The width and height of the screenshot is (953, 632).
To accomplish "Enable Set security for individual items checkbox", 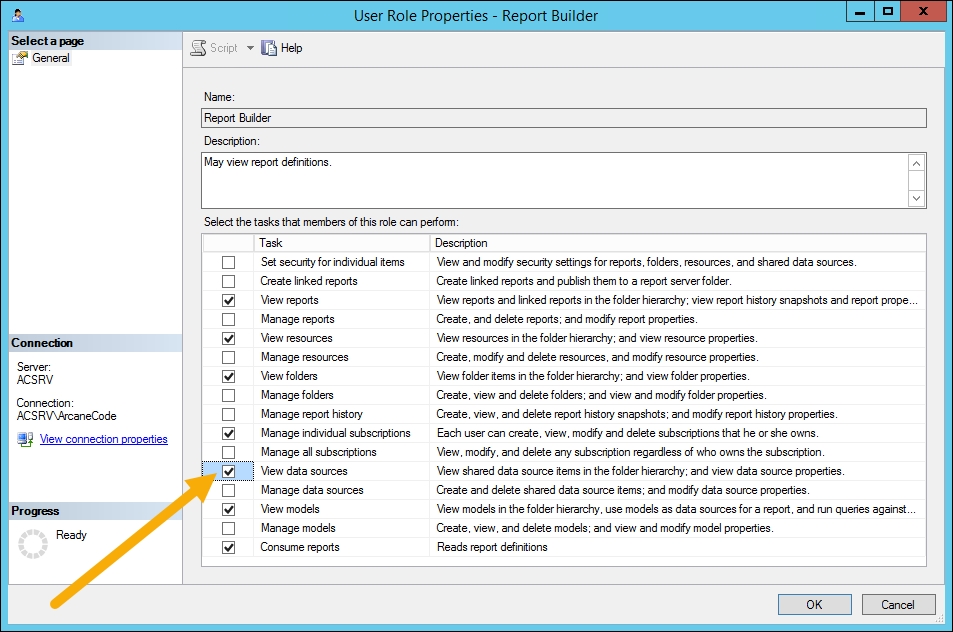I will (x=229, y=263).
